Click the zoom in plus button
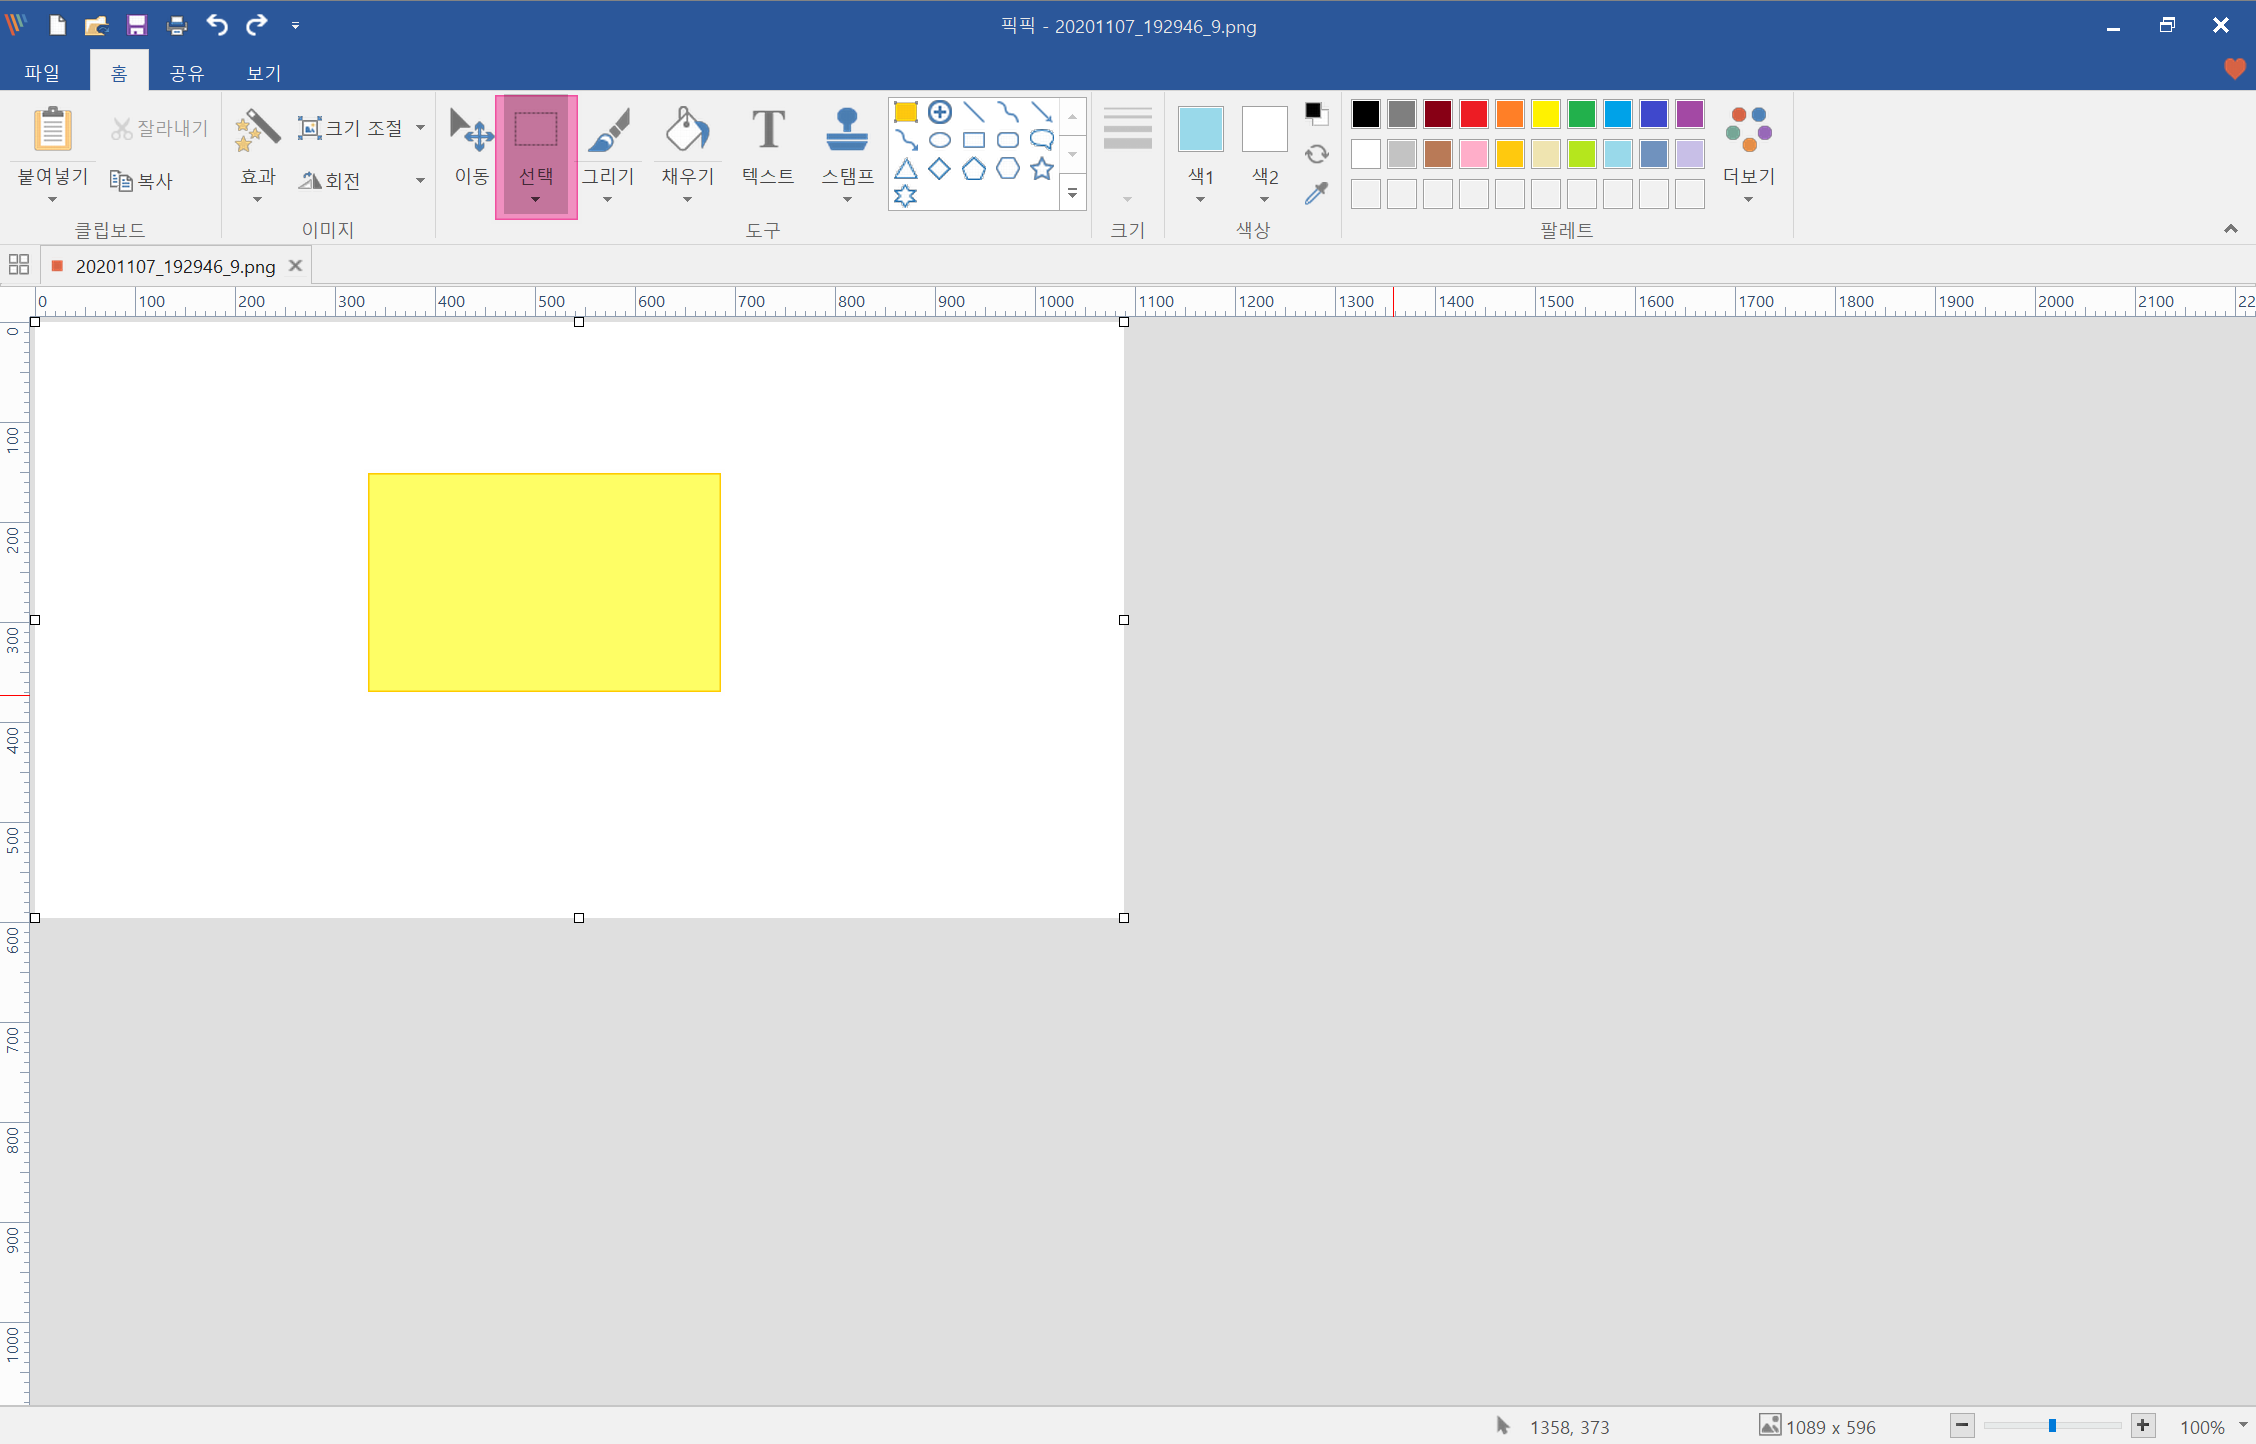Viewport: 2256px width, 1444px height. tap(2142, 1426)
